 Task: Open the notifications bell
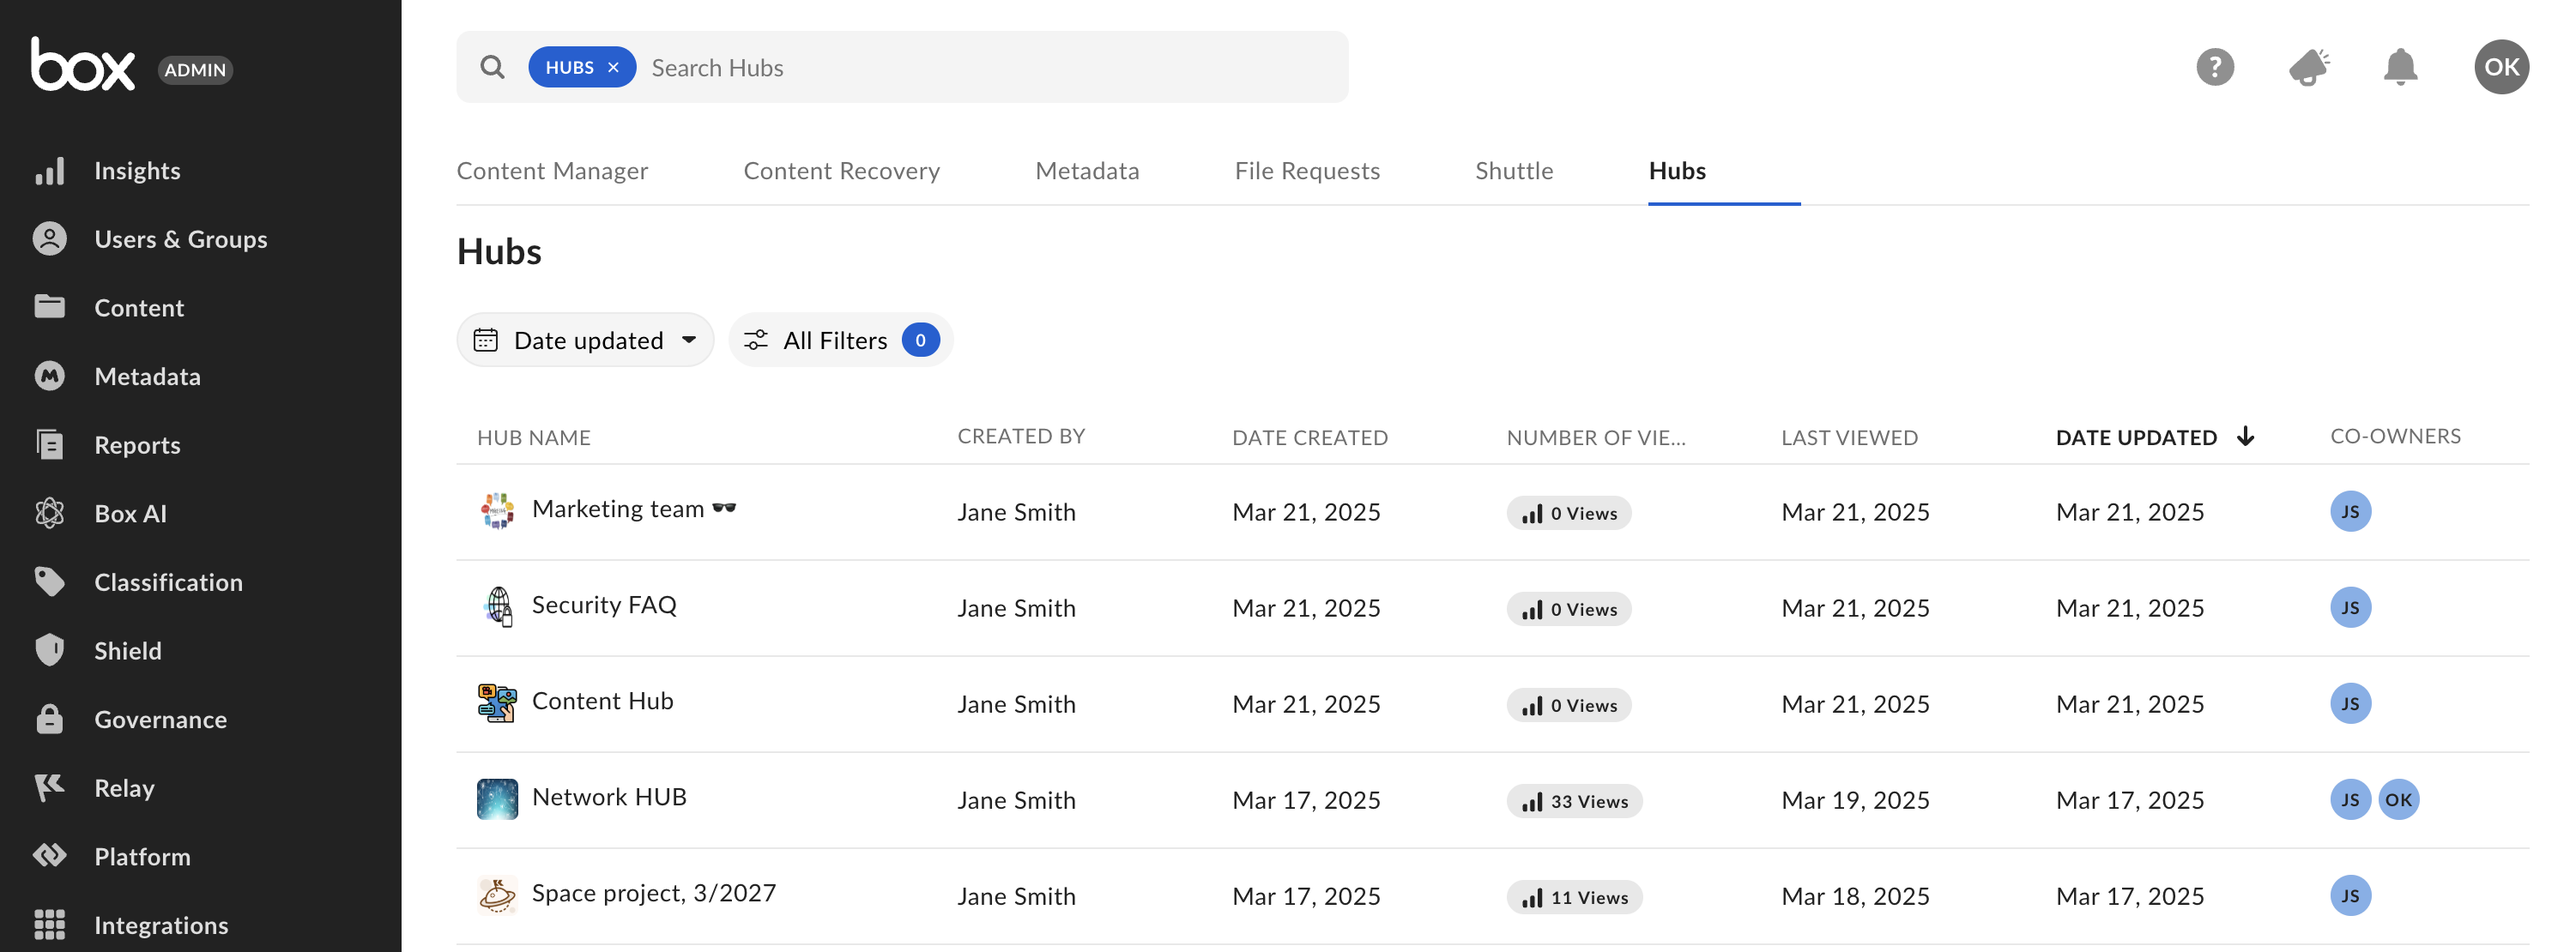(2399, 67)
